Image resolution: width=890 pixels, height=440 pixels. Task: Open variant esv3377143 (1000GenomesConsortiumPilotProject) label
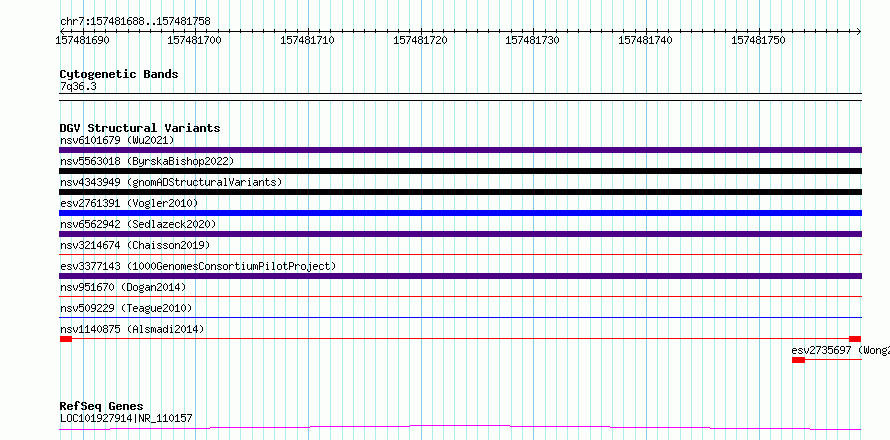tap(198, 266)
